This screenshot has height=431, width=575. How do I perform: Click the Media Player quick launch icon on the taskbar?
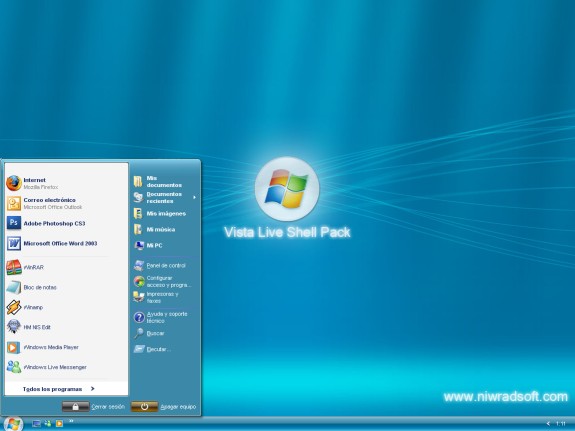point(59,424)
